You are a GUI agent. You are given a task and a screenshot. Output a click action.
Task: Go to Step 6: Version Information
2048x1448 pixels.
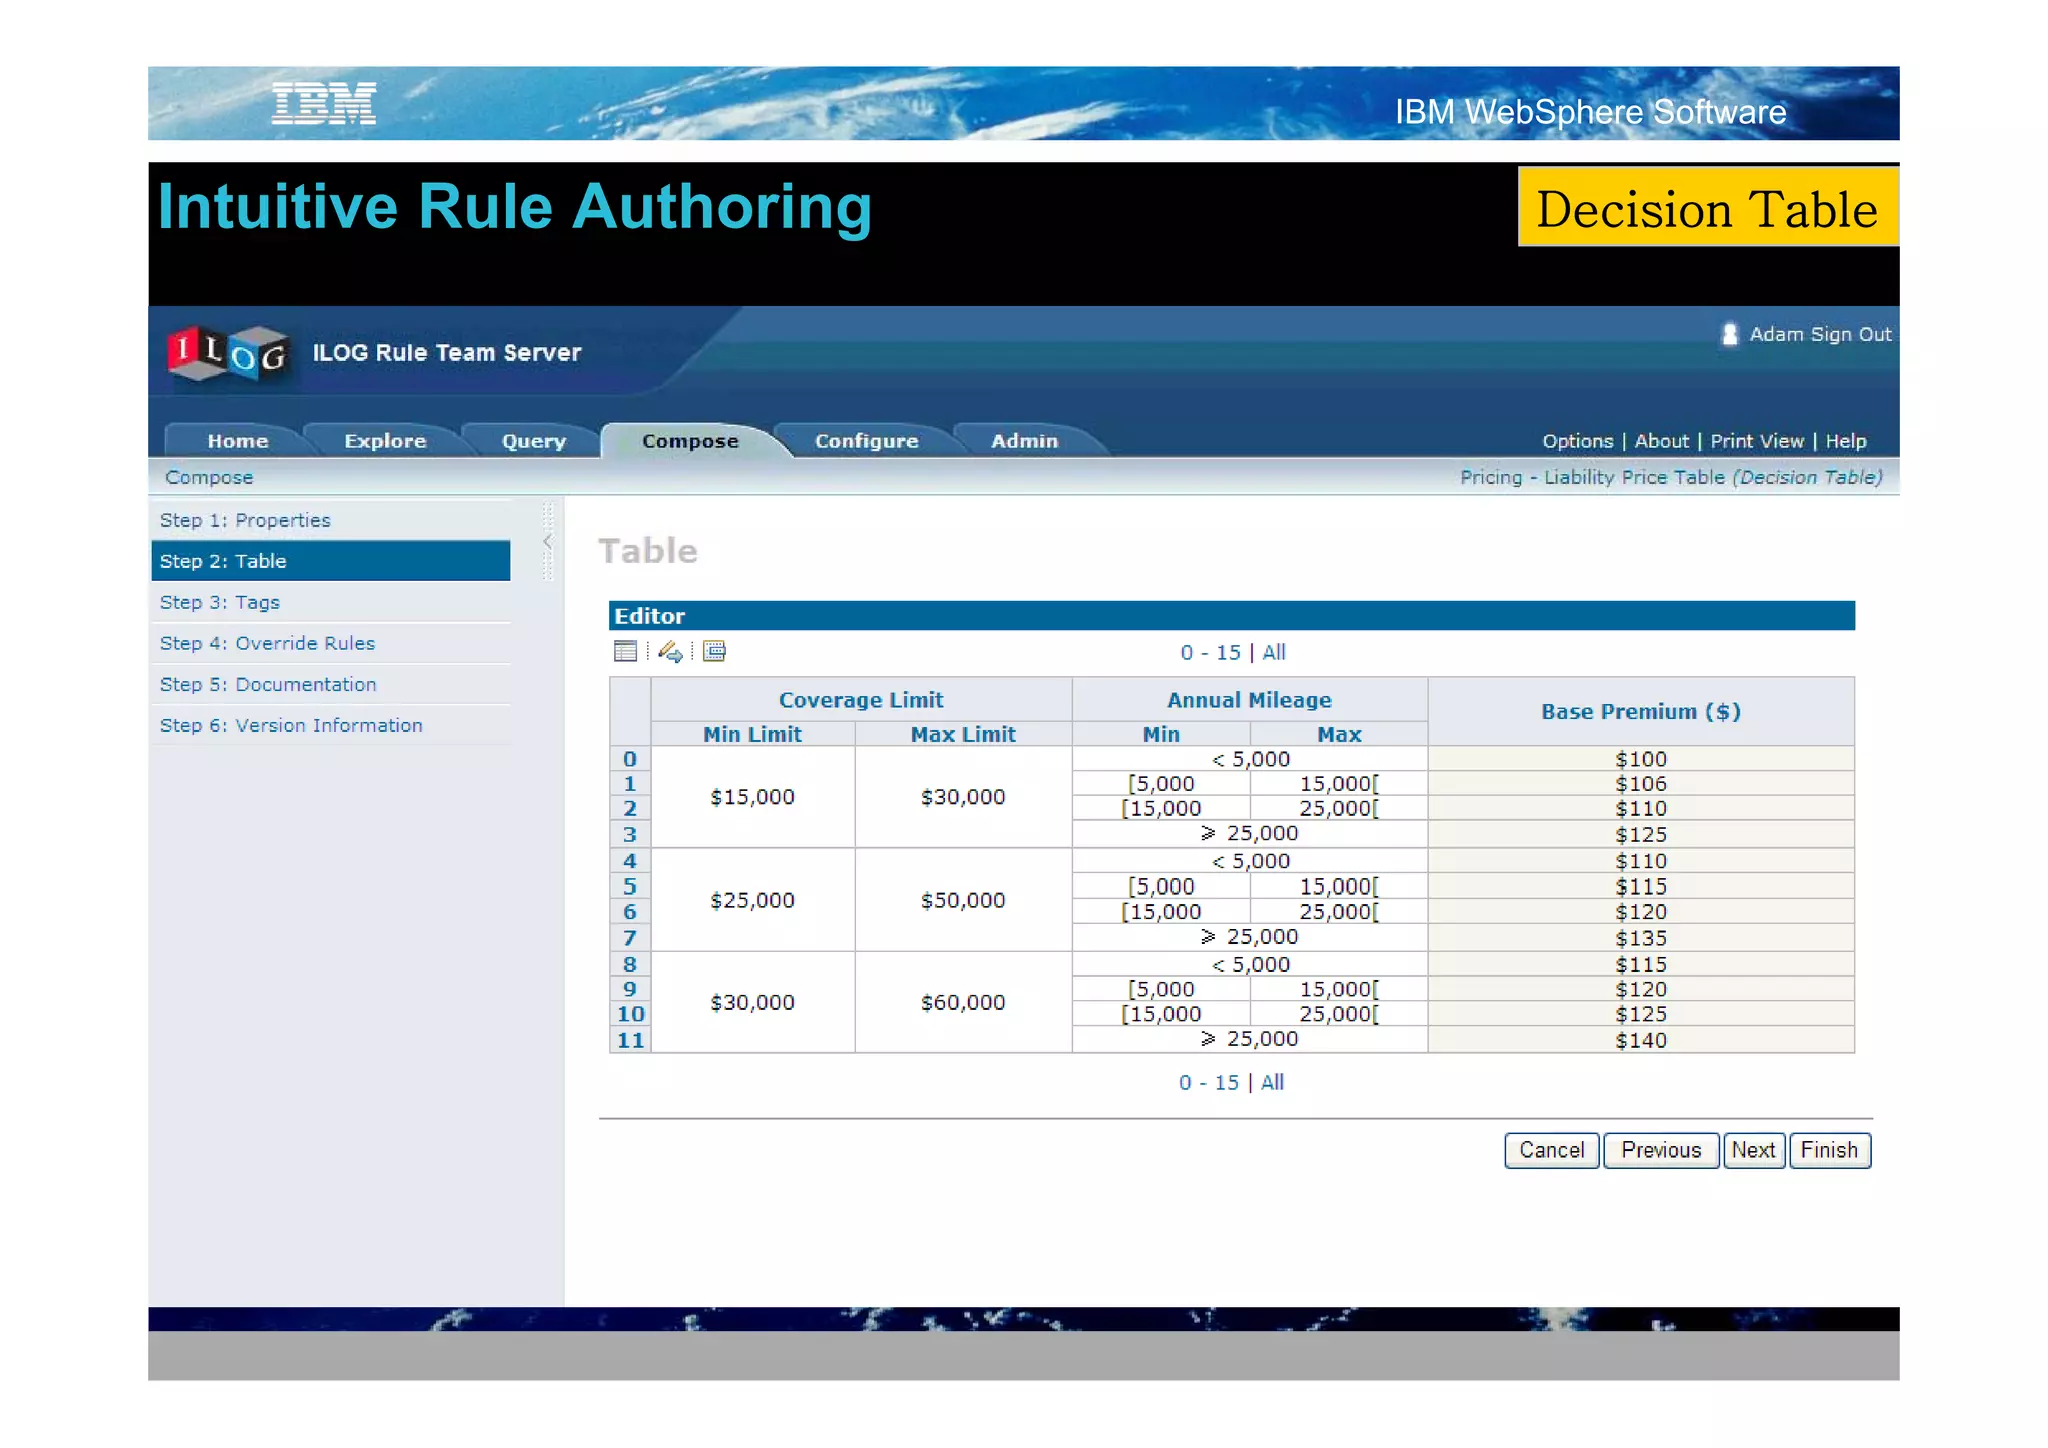pos(330,725)
